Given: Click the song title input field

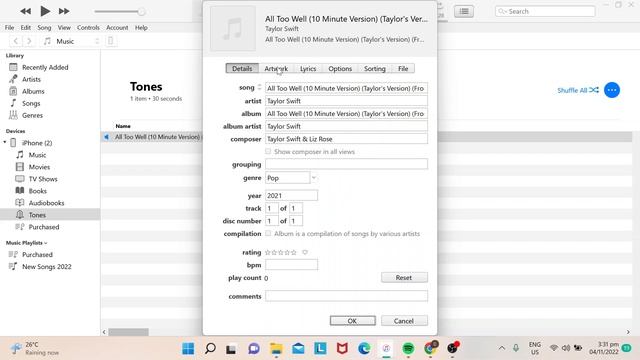Looking at the screenshot, I should [x=346, y=88].
